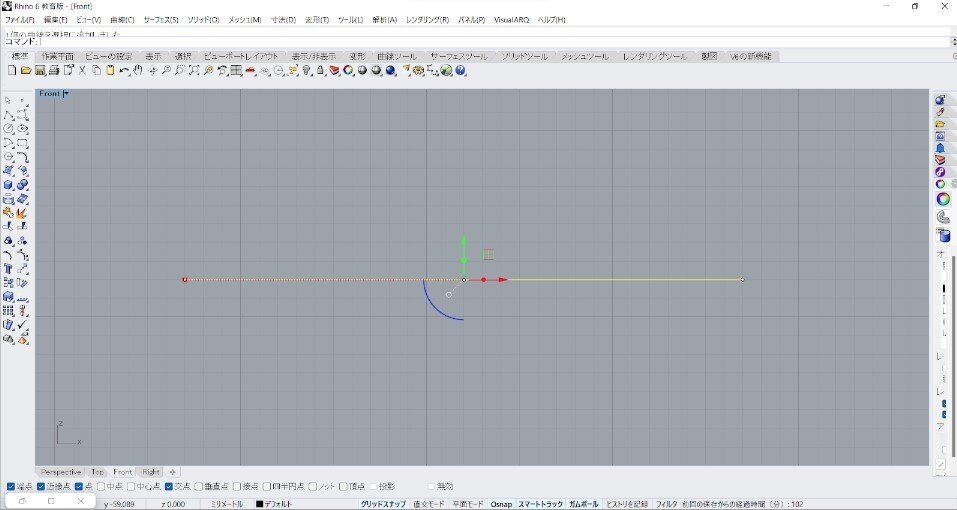
Task: Select the Pan hand tool
Action: tap(138, 70)
